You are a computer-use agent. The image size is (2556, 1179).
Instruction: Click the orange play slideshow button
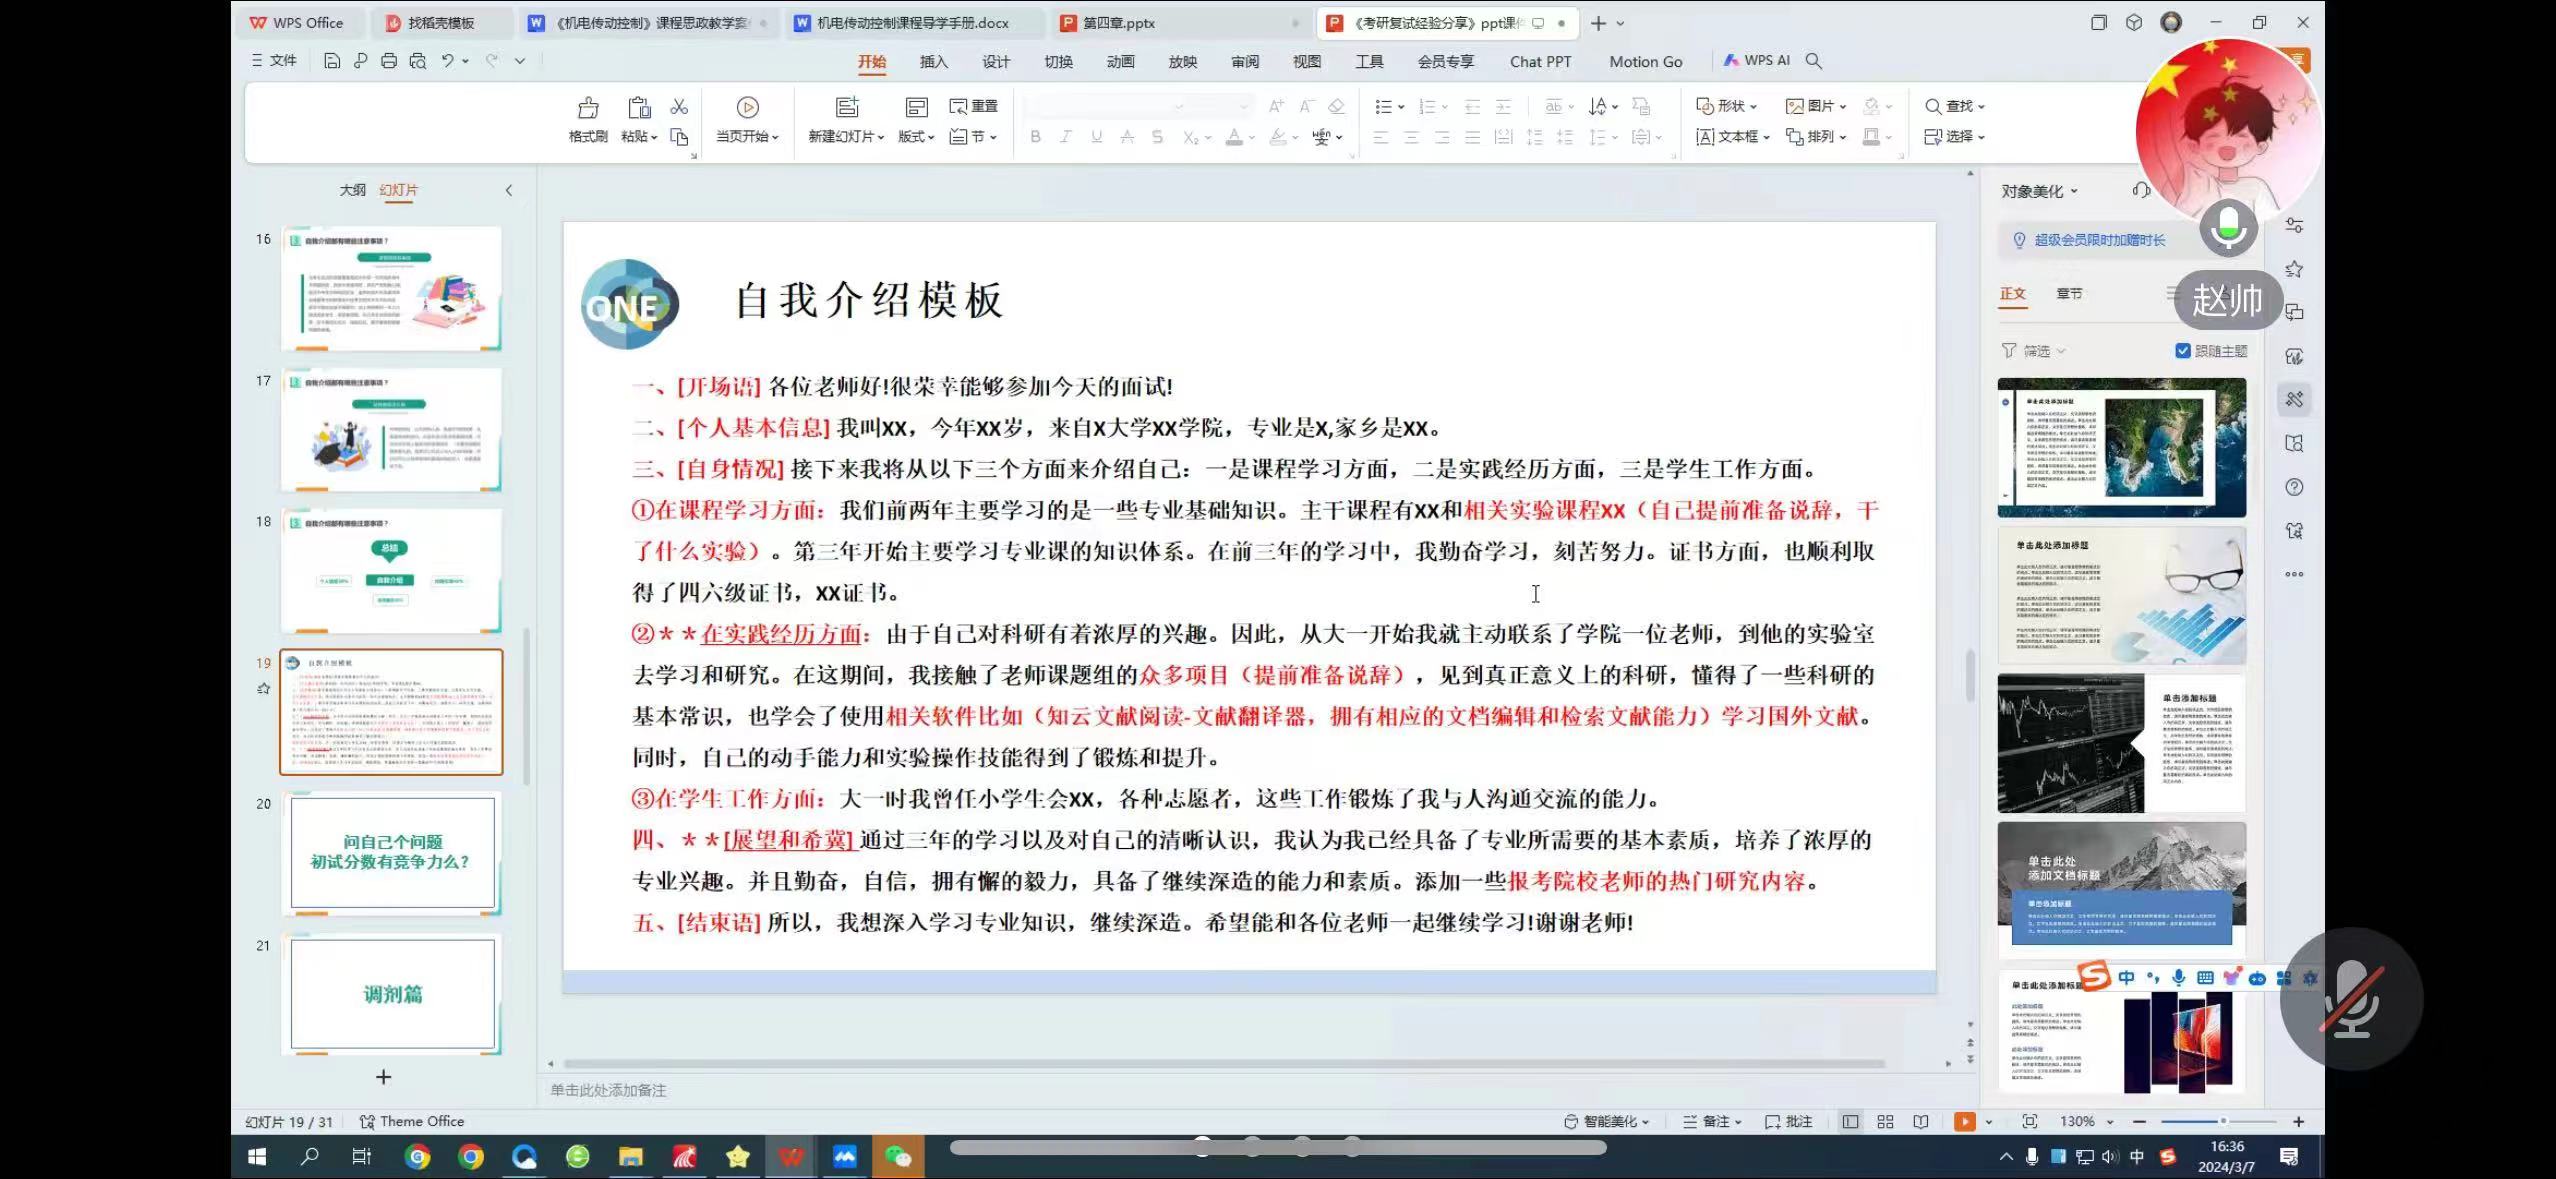click(1964, 1122)
